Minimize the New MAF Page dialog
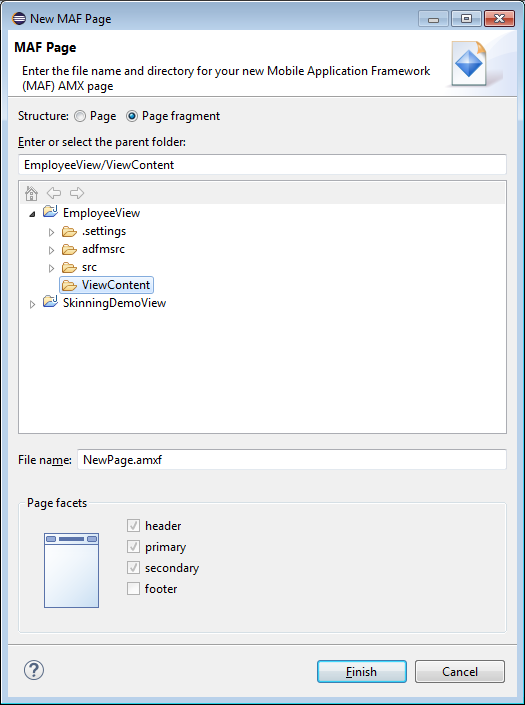The image size is (525, 705). (x=434, y=19)
